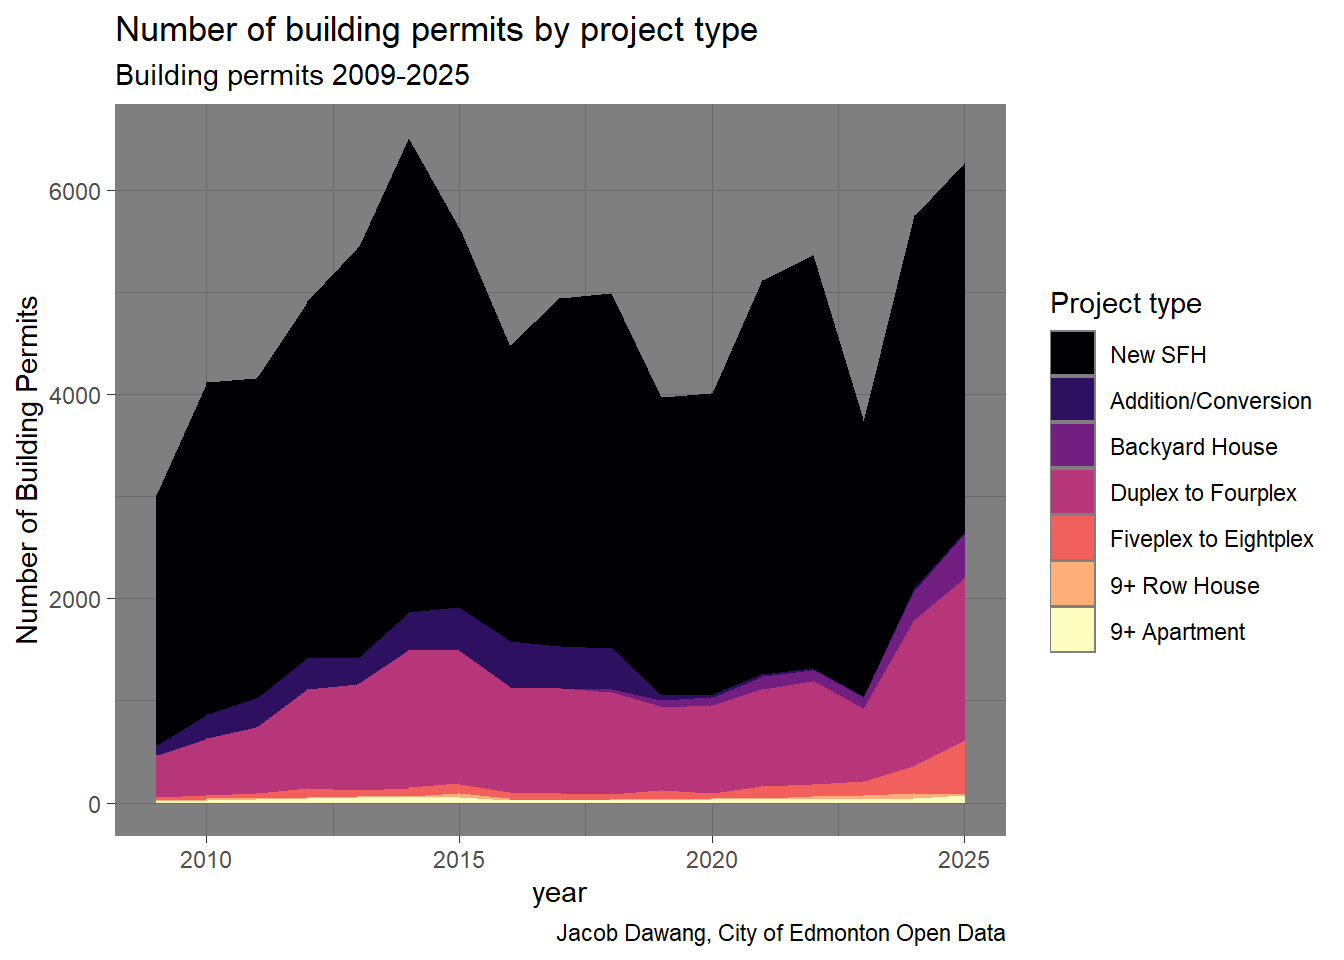
Task: Click the 2000 tick label on y-axis
Action: (75, 599)
